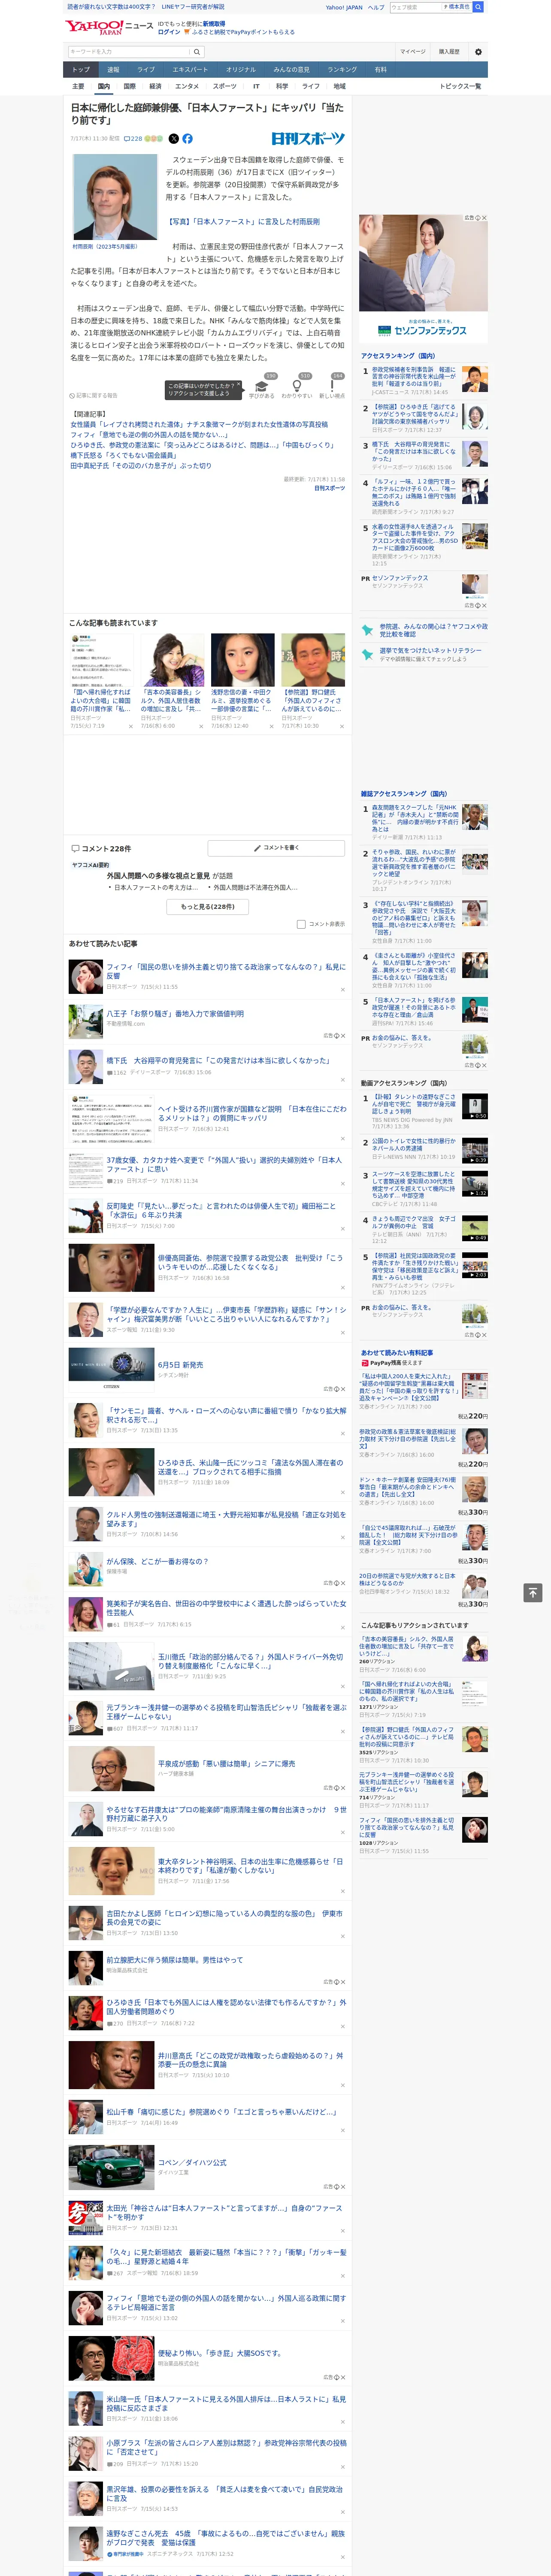Image resolution: width=551 pixels, height=2576 pixels.
Task: Click the comment count bubble showing 228
Action: [x=132, y=139]
